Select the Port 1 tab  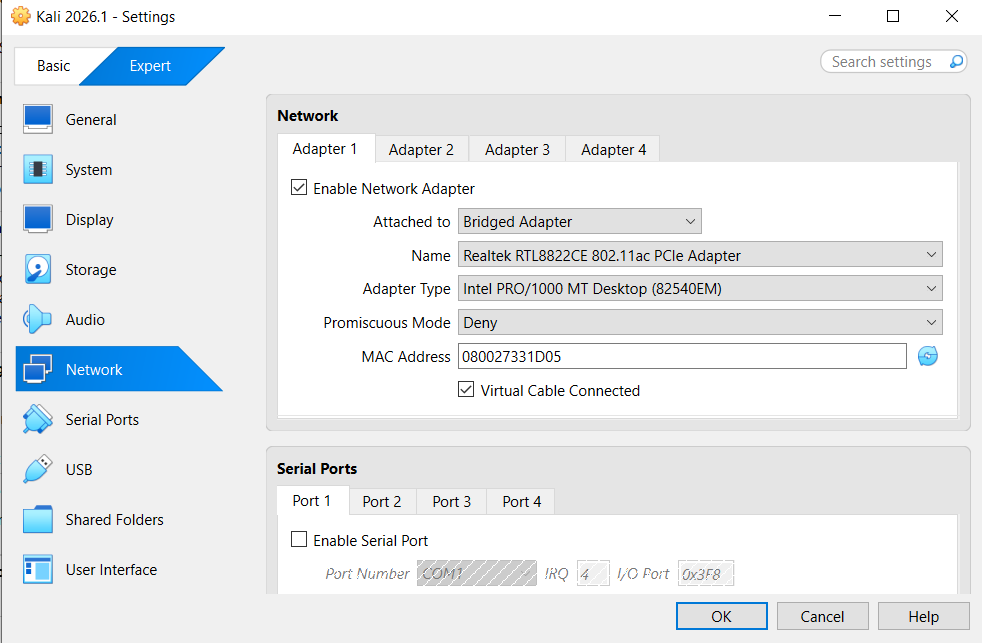(312, 501)
